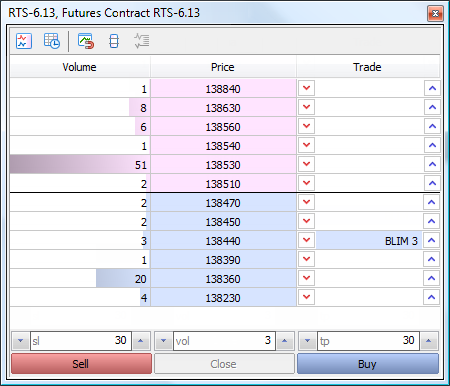Click red down arrow at price 138470
The width and height of the screenshot is (450, 386).
pyautogui.click(x=306, y=202)
